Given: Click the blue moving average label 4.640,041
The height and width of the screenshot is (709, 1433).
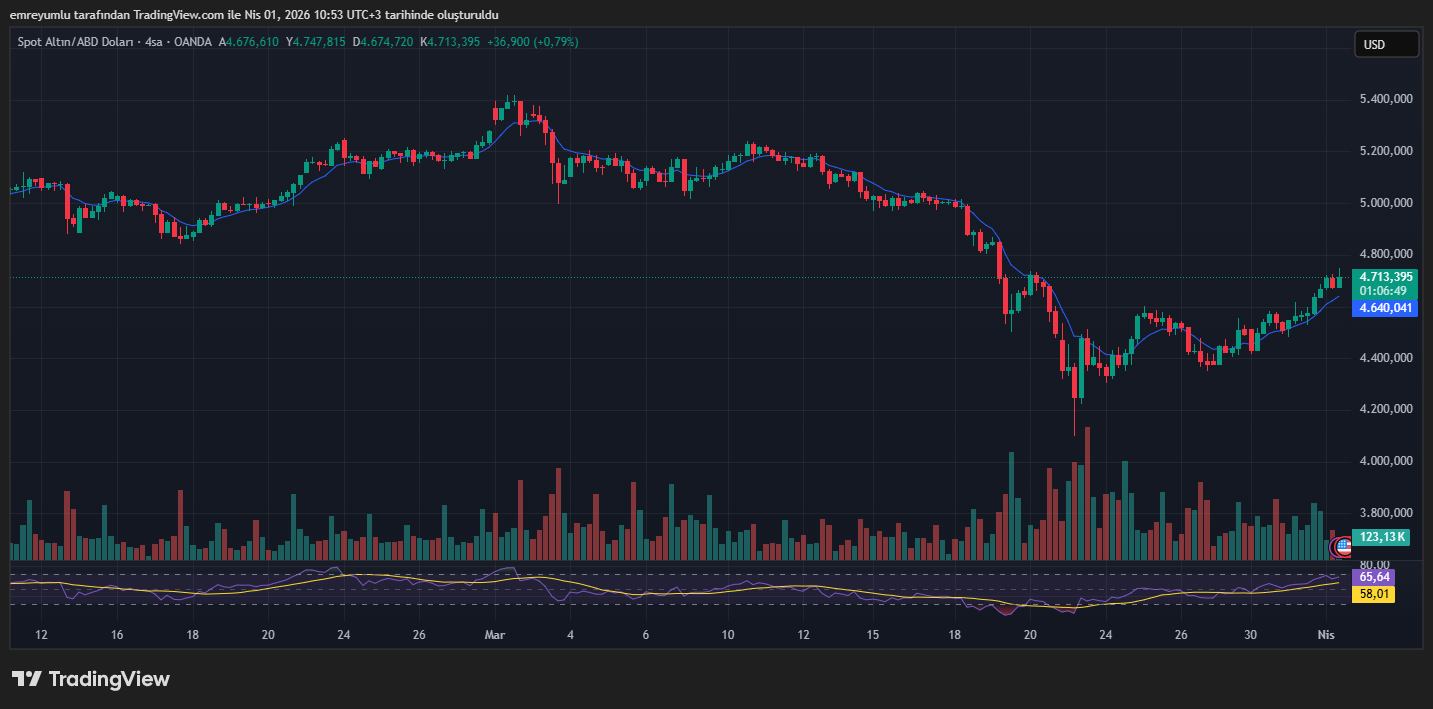Looking at the screenshot, I should 1385,308.
